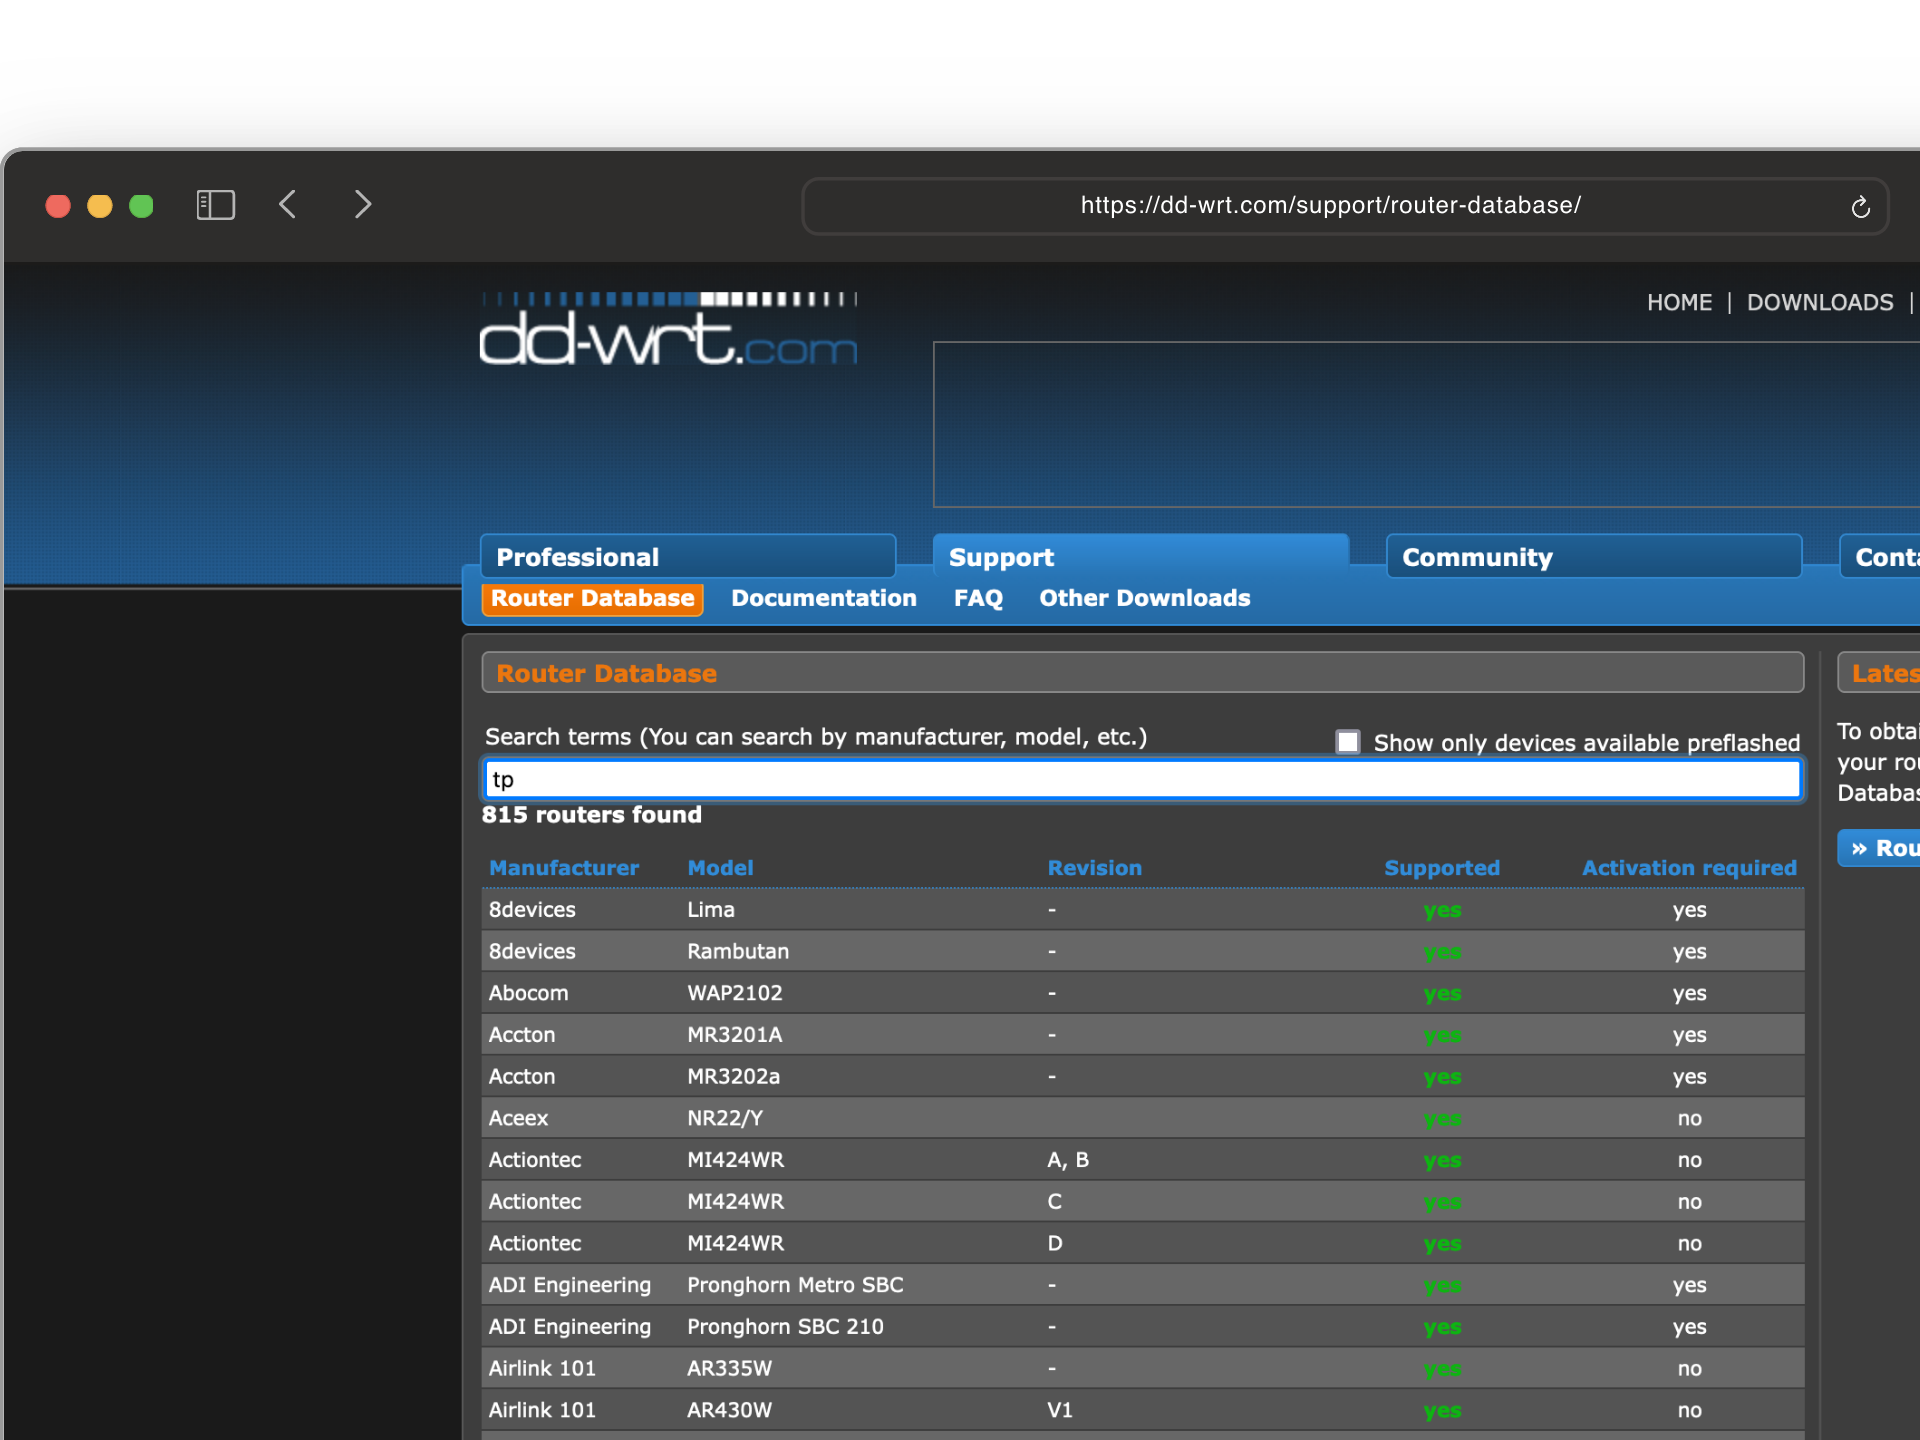Reload the page with refresh icon

pos(1860,207)
